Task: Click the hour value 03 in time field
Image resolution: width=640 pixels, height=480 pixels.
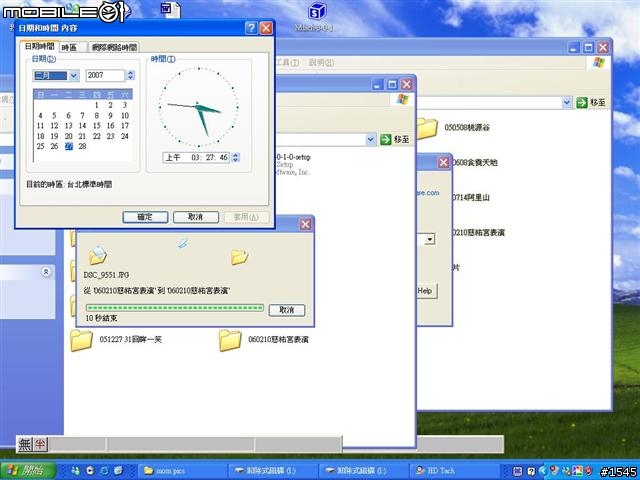Action: pos(196,158)
